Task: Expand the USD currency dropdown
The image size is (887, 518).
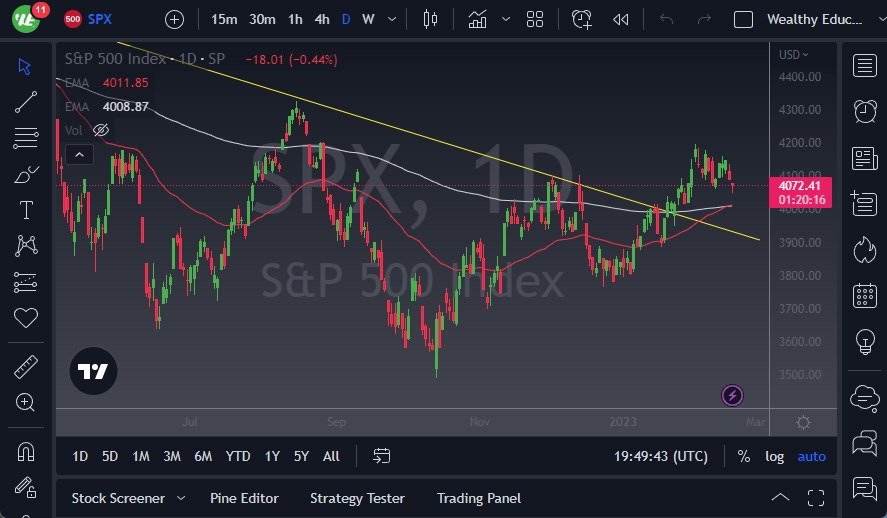Action: (x=794, y=54)
